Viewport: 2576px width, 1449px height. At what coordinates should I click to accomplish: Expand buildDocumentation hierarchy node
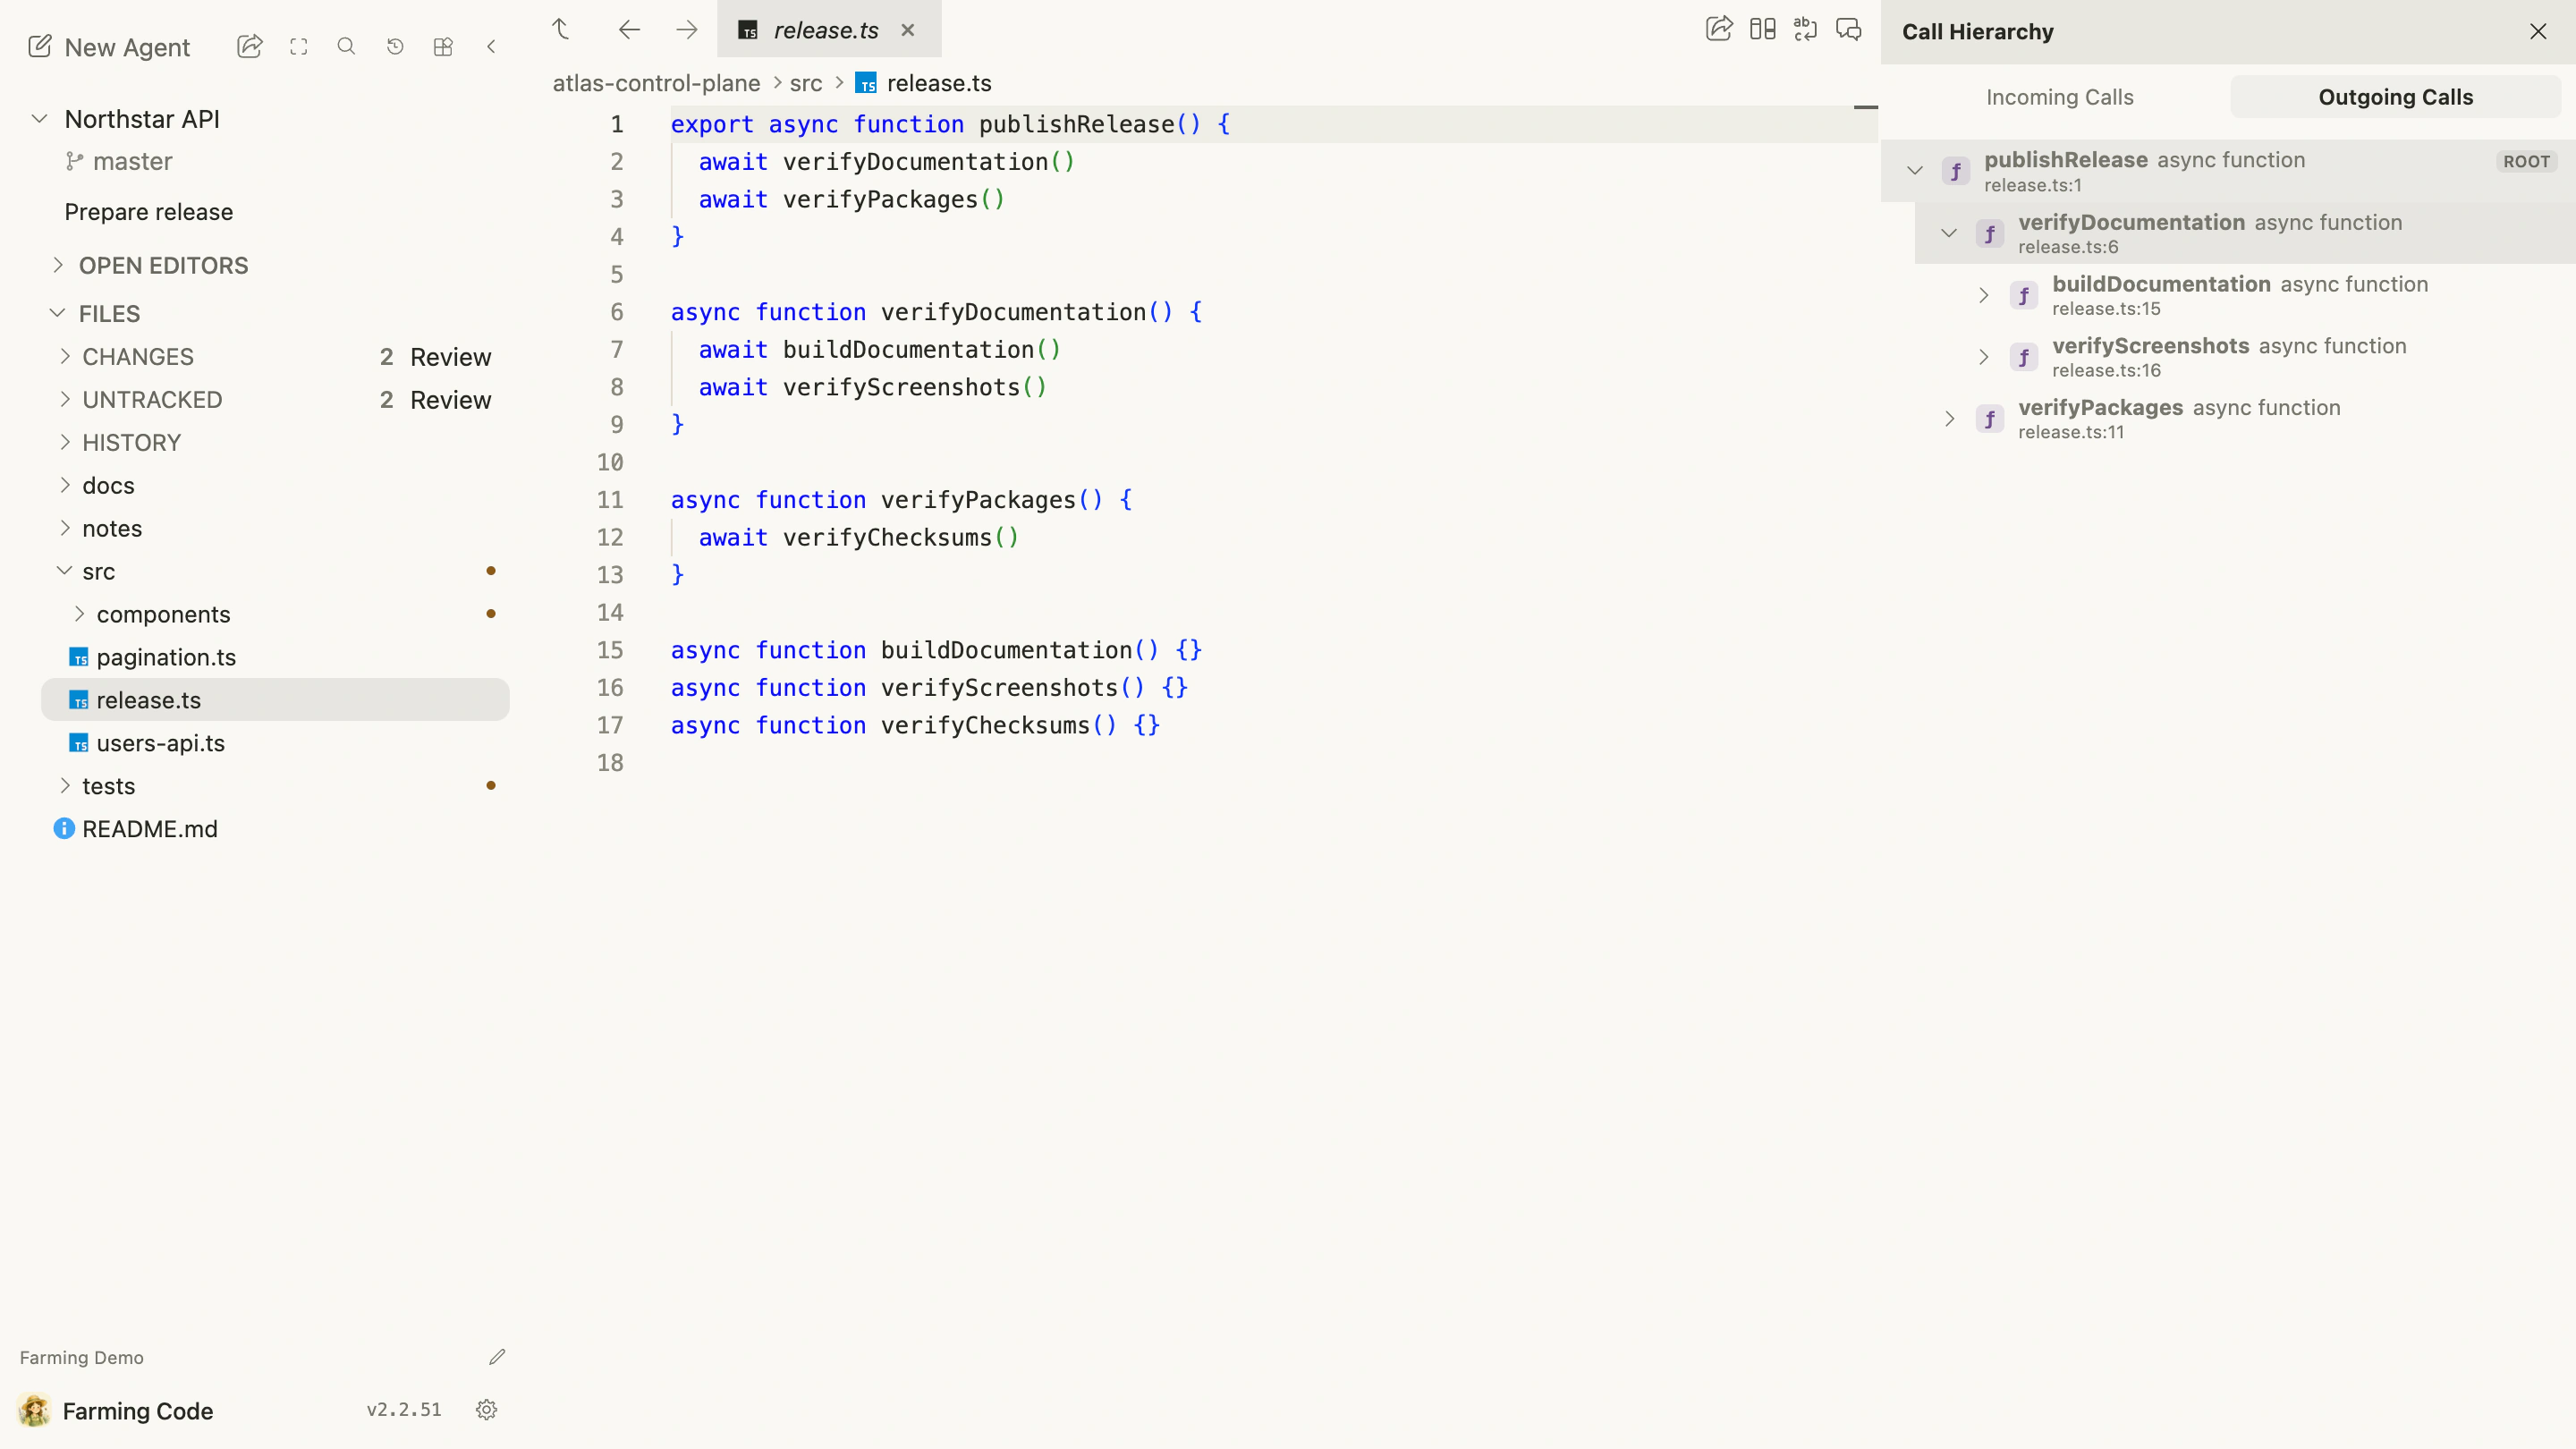coord(1983,296)
